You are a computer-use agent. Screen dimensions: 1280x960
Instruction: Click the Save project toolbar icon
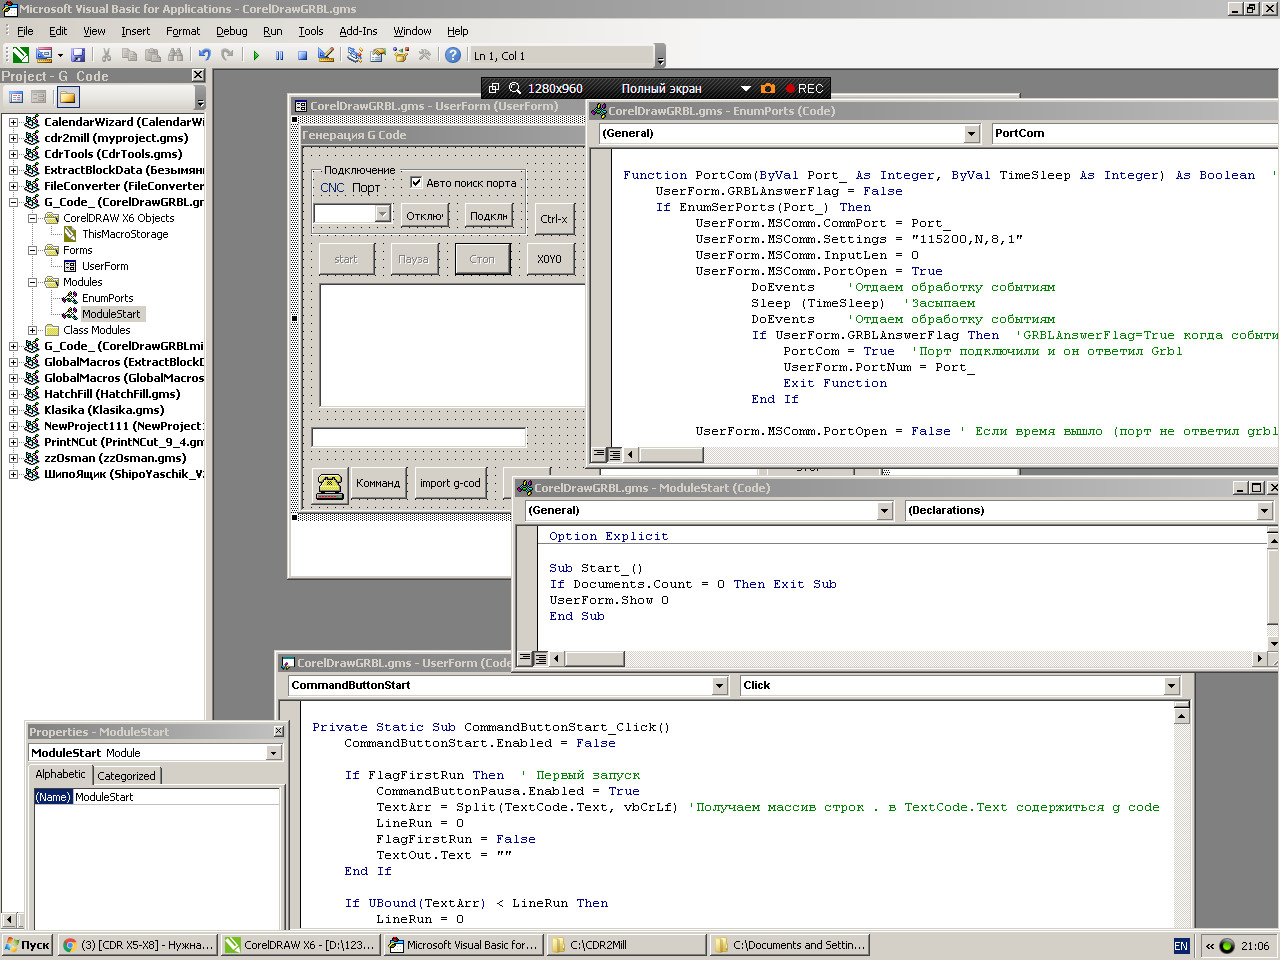(78, 56)
